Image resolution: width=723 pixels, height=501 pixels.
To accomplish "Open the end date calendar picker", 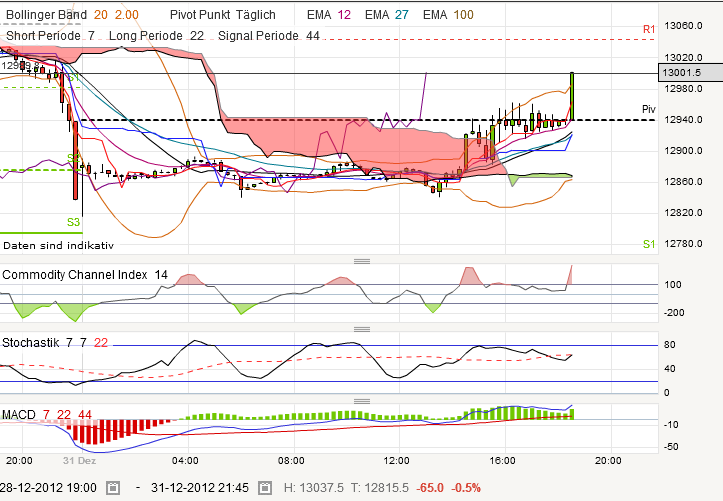I will pos(266,488).
